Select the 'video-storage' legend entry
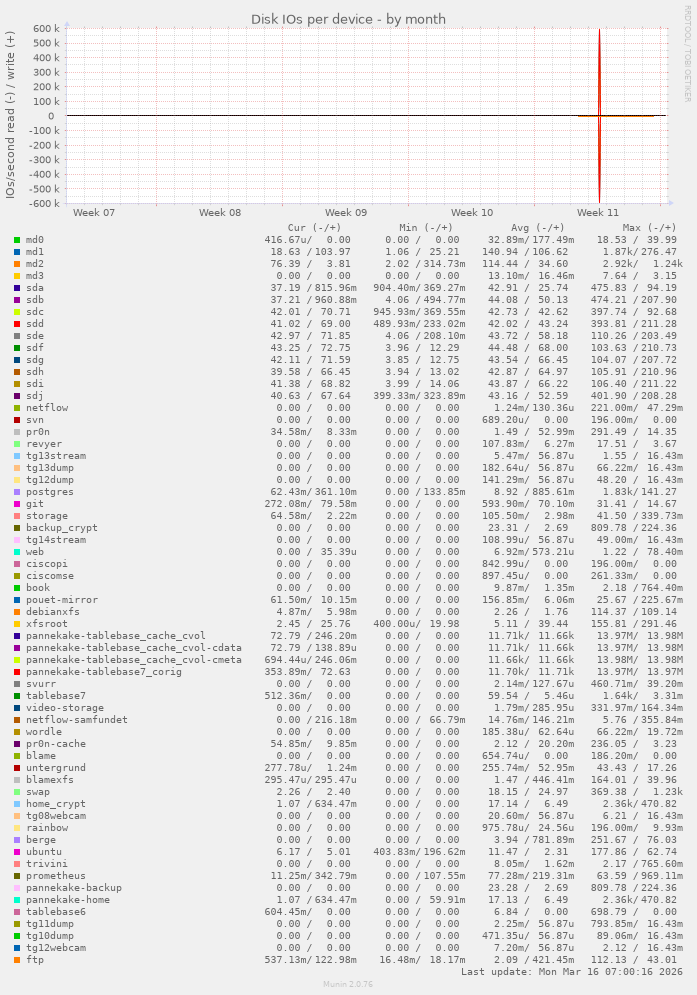The height and width of the screenshot is (995, 697). (65, 708)
